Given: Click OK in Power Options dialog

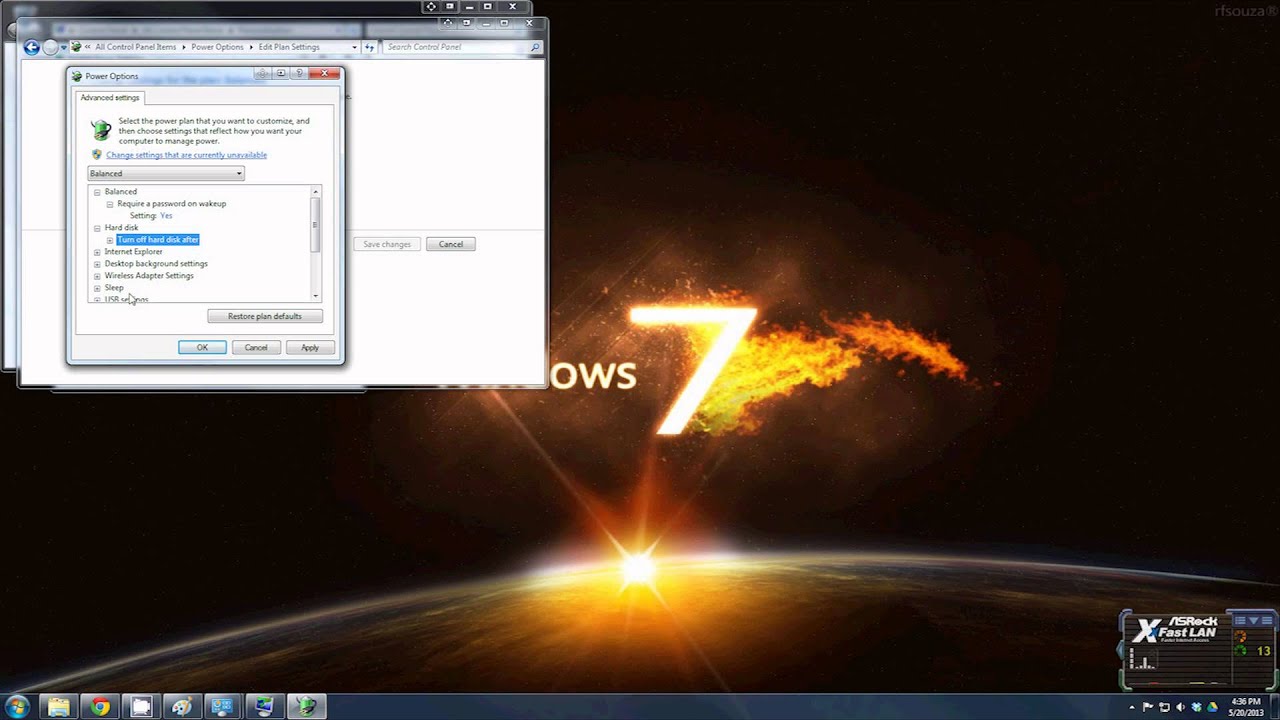Looking at the screenshot, I should point(202,347).
